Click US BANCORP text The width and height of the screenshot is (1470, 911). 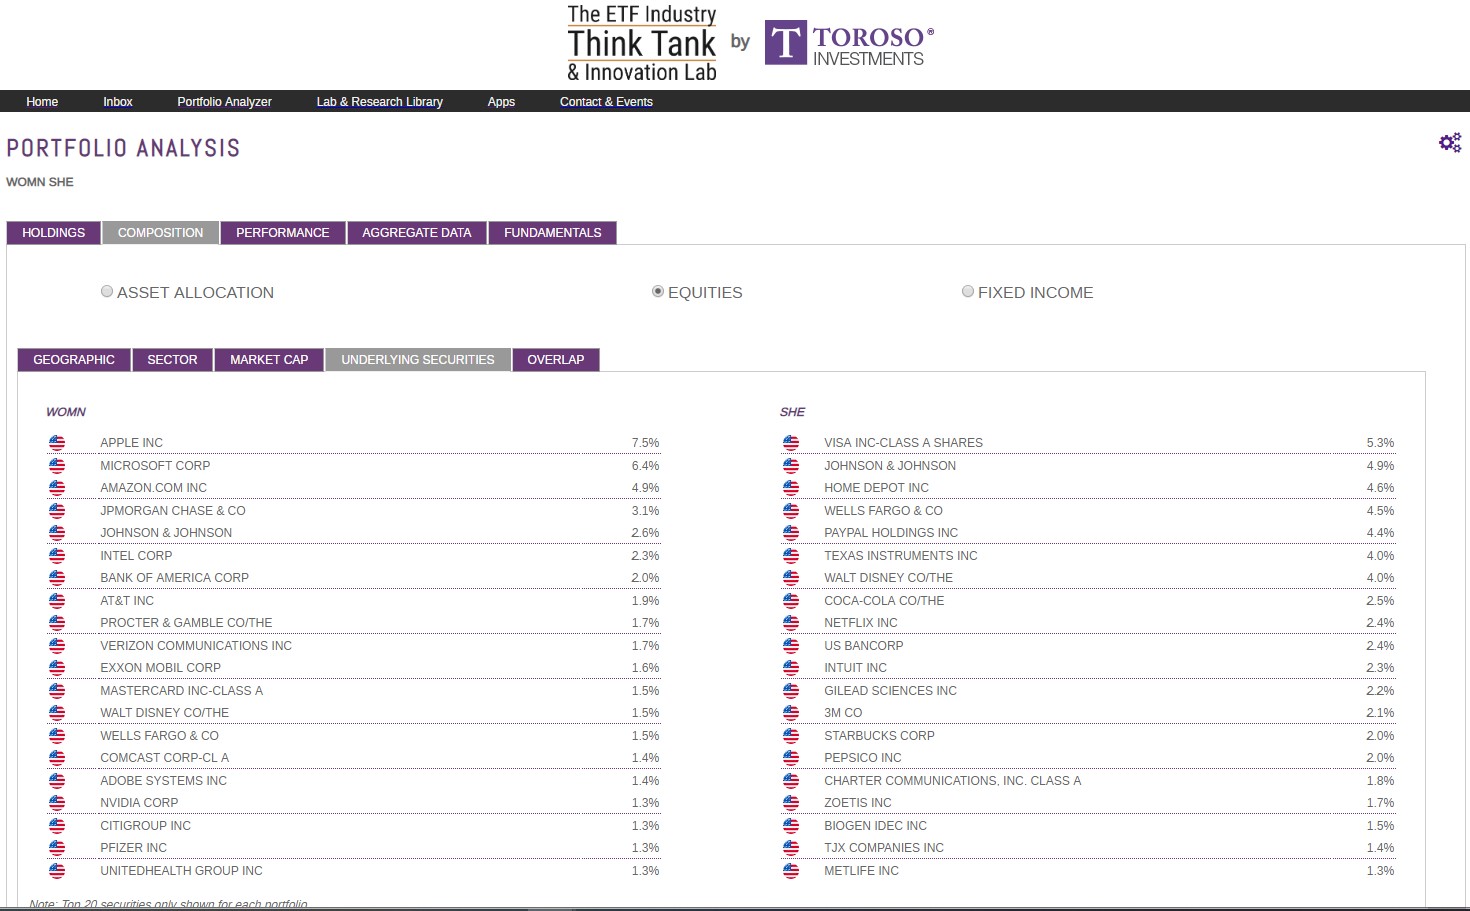tap(864, 646)
